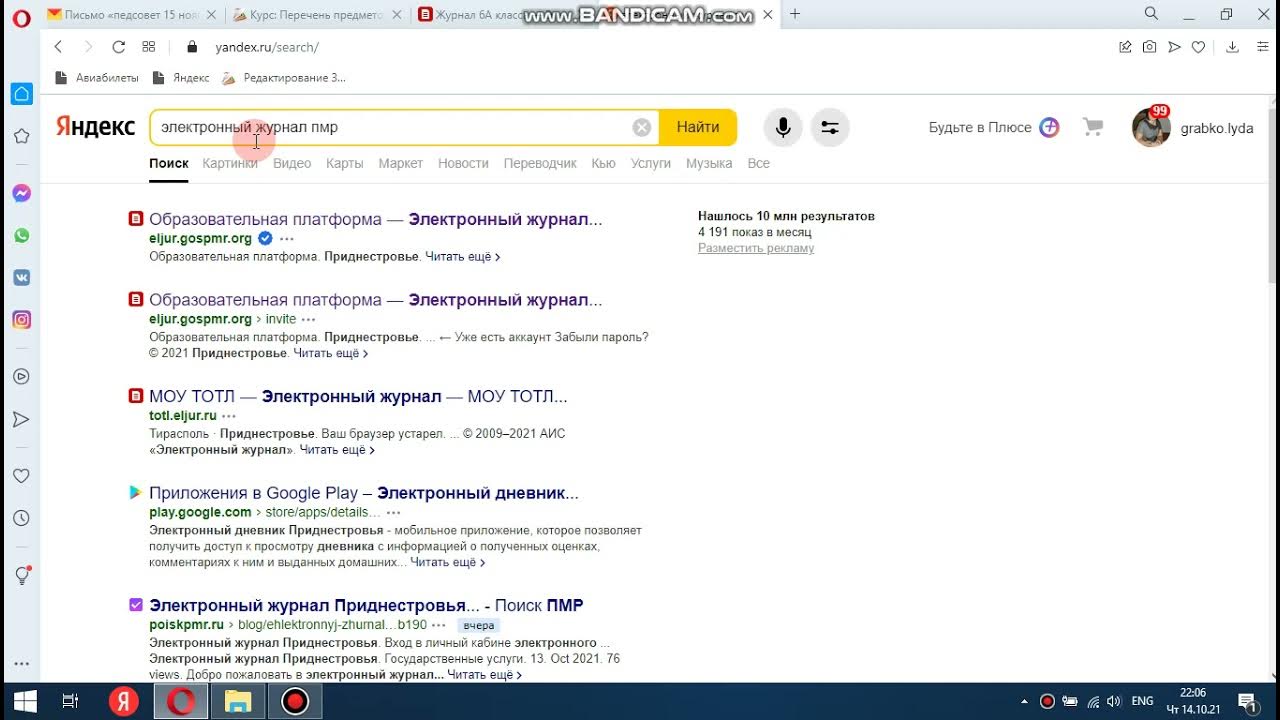Switch to Карты tab
1280x720 pixels.
(x=345, y=163)
